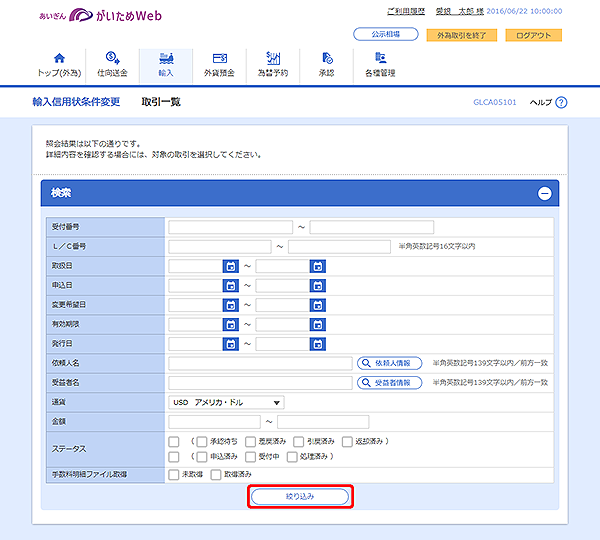Click the L/C番号 end input field
Viewport: 600px width, 540px height.
(339, 247)
